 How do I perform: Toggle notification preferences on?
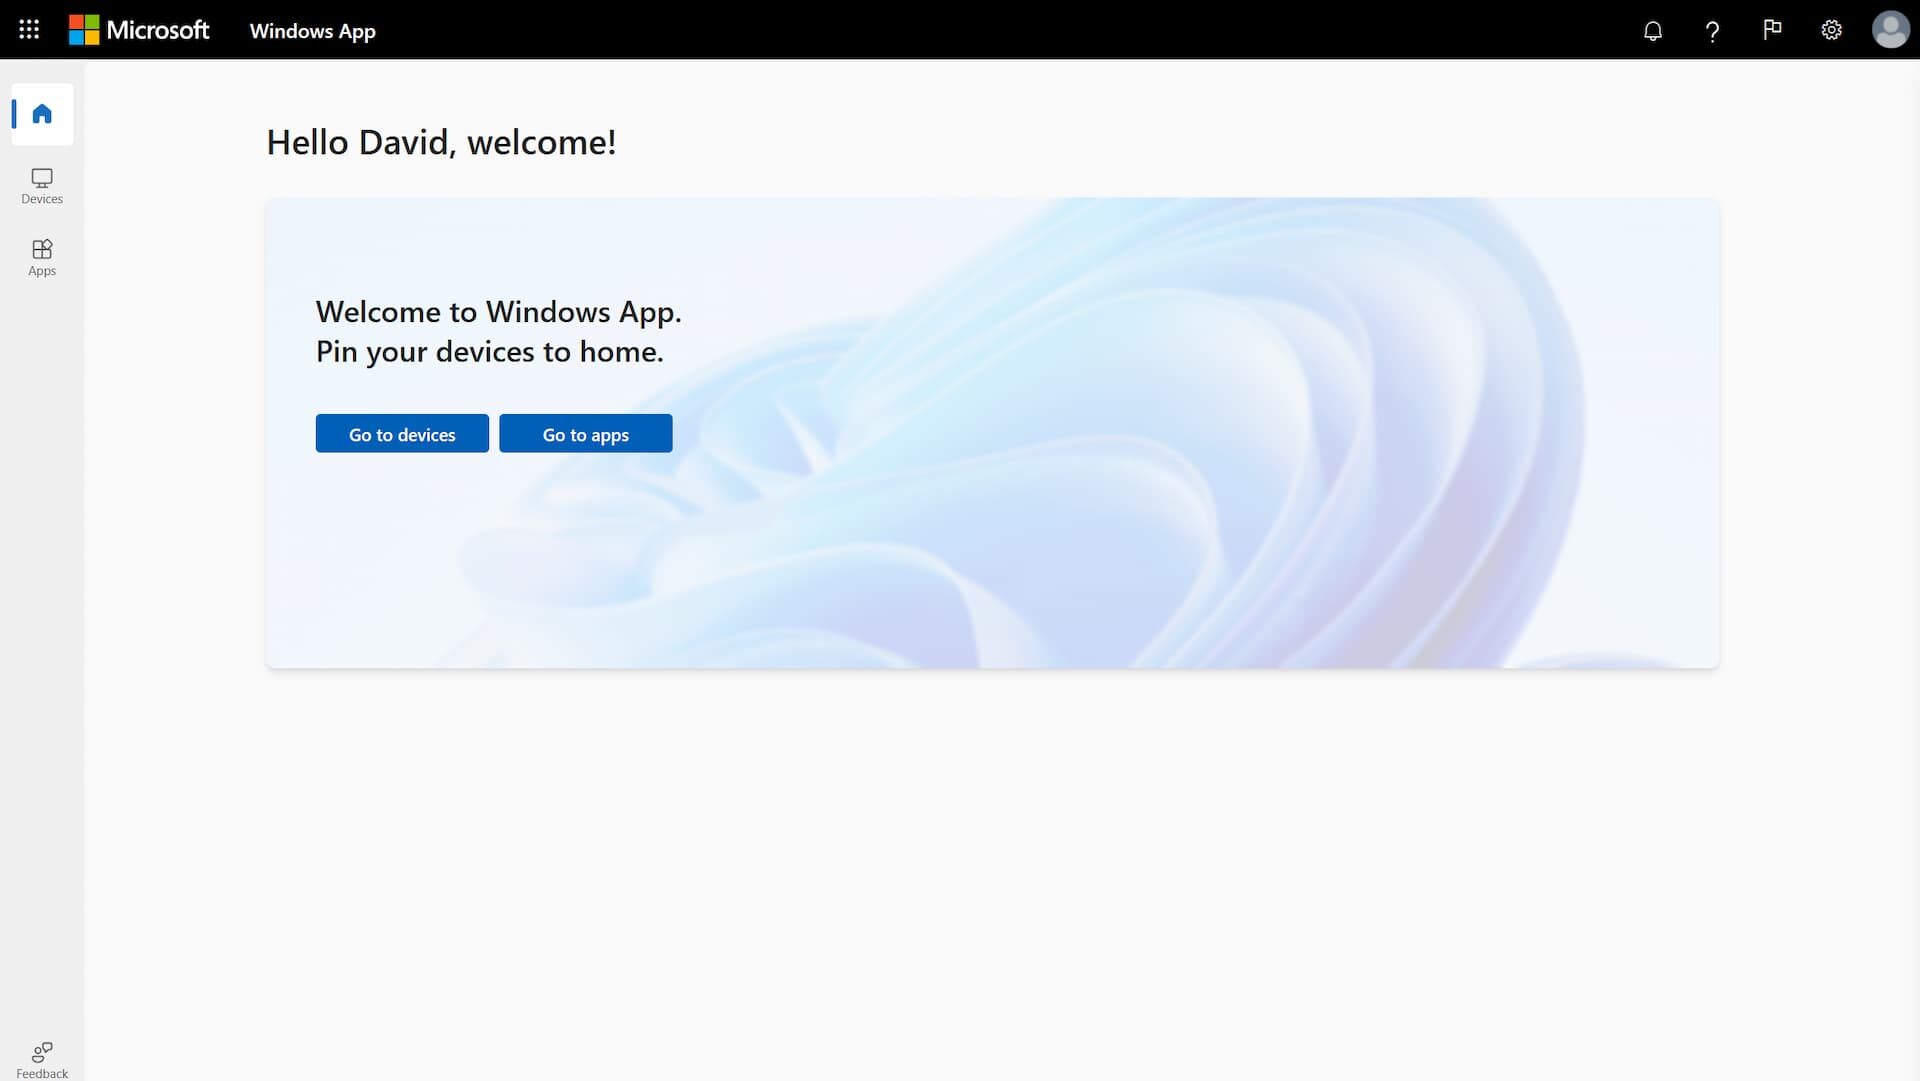[x=1652, y=30]
